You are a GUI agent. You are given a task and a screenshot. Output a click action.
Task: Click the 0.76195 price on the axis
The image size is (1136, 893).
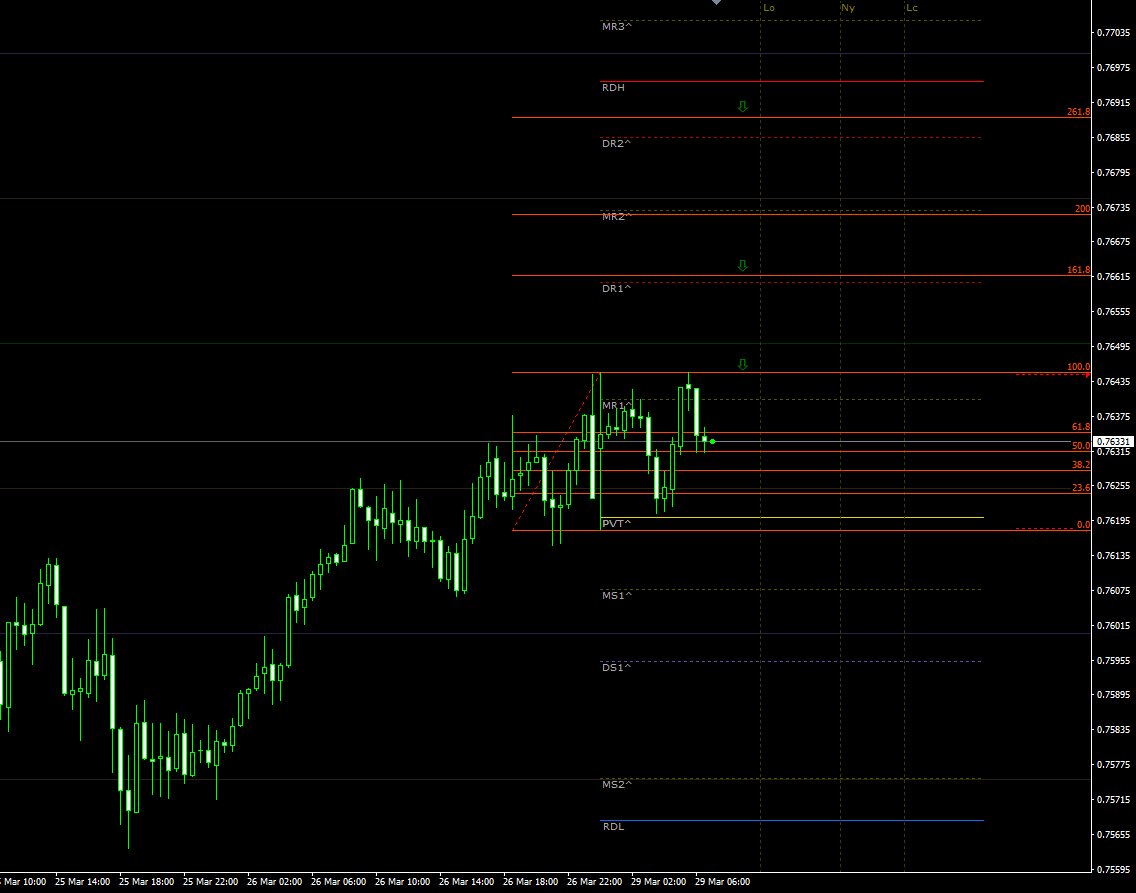point(1113,521)
